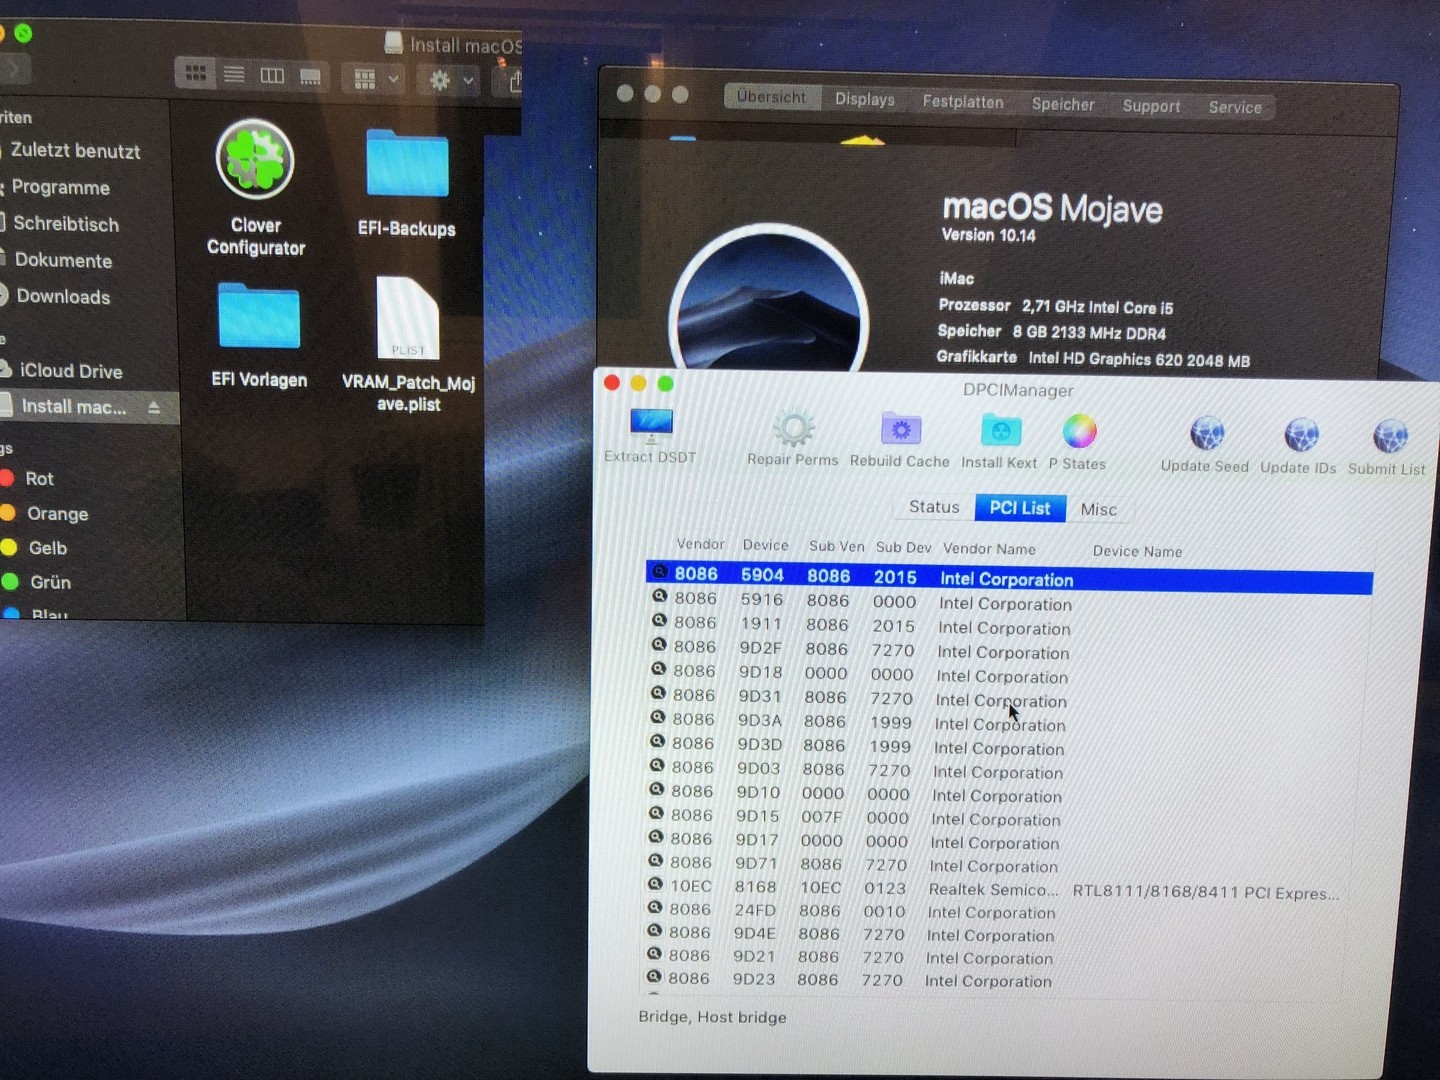Screen dimensions: 1440x1080
Task: Click the Update IDs globe icon
Action: point(1300,436)
